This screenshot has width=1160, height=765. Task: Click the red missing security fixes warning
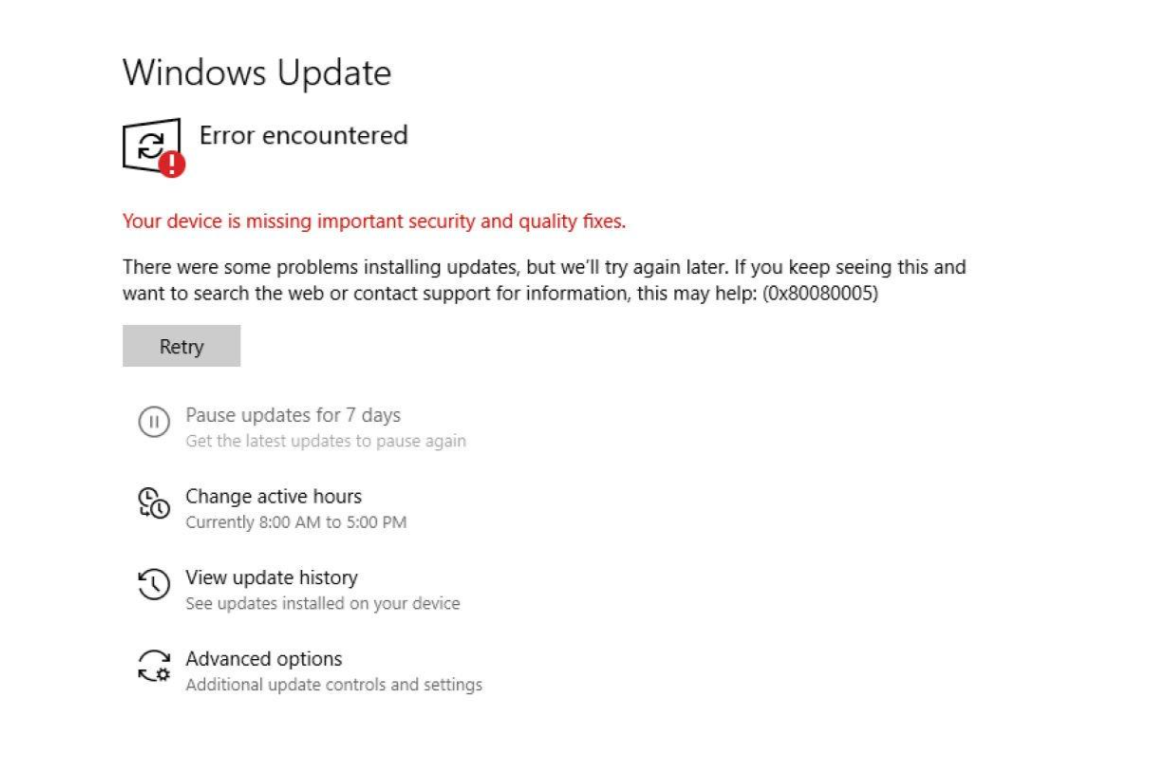coord(374,221)
